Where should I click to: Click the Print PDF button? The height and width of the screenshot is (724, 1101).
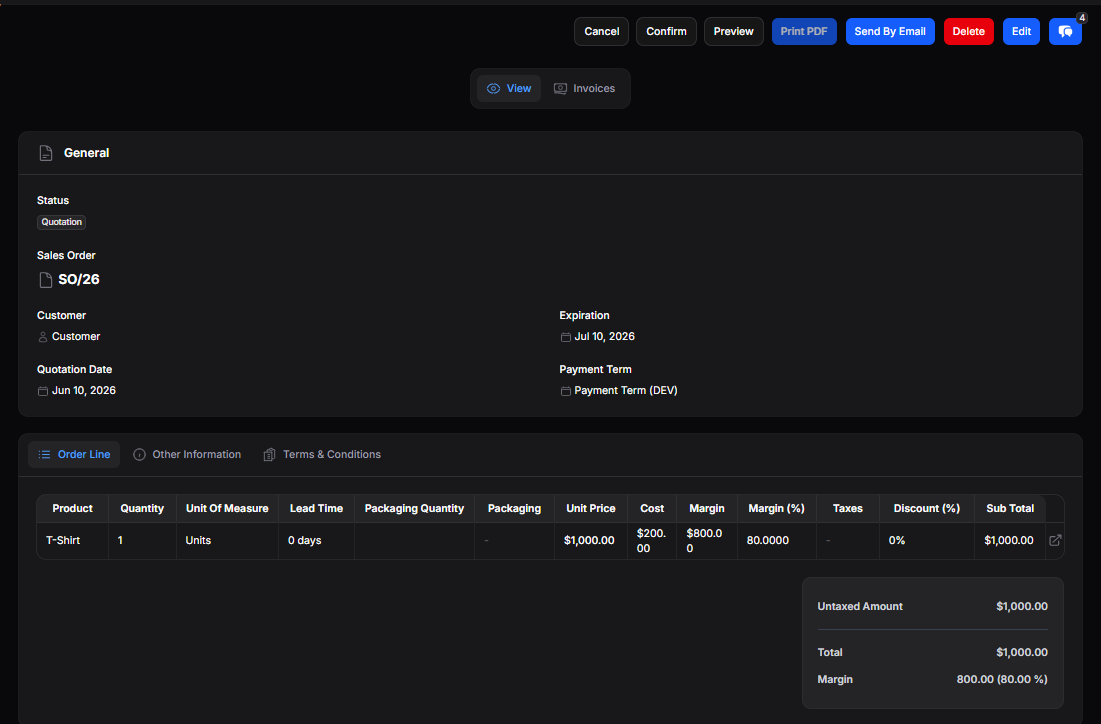pos(804,32)
